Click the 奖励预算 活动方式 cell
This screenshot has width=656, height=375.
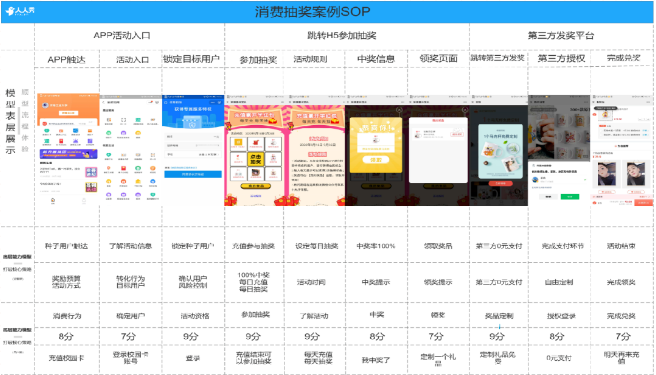click(x=66, y=282)
